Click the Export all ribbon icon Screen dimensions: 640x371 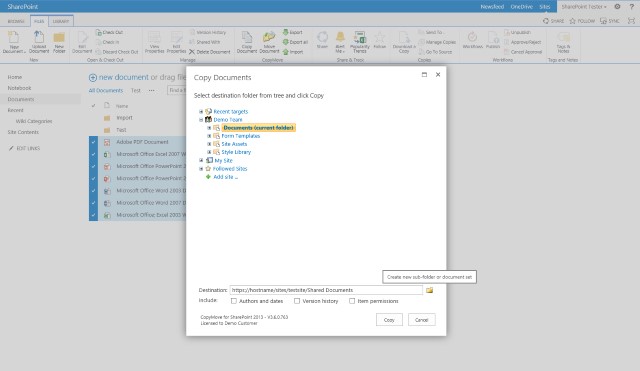tap(285, 42)
